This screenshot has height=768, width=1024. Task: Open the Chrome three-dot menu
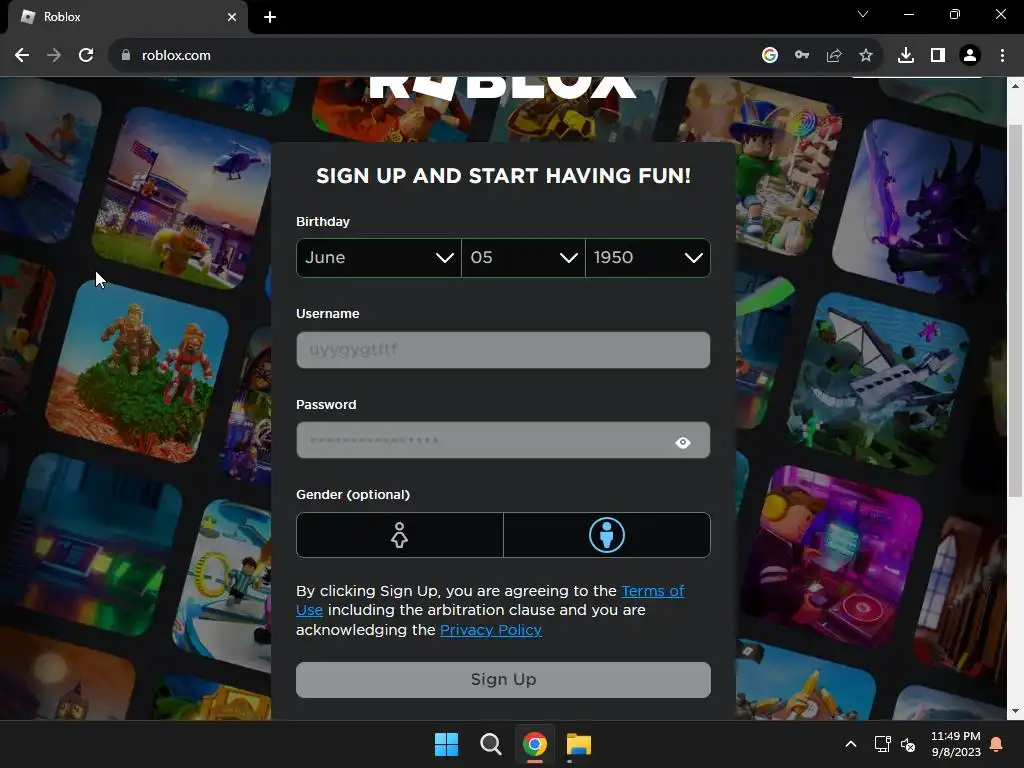click(1002, 56)
